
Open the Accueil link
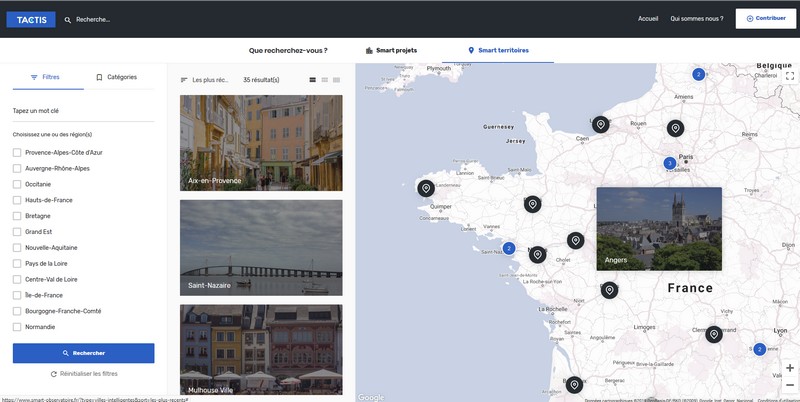pos(648,19)
